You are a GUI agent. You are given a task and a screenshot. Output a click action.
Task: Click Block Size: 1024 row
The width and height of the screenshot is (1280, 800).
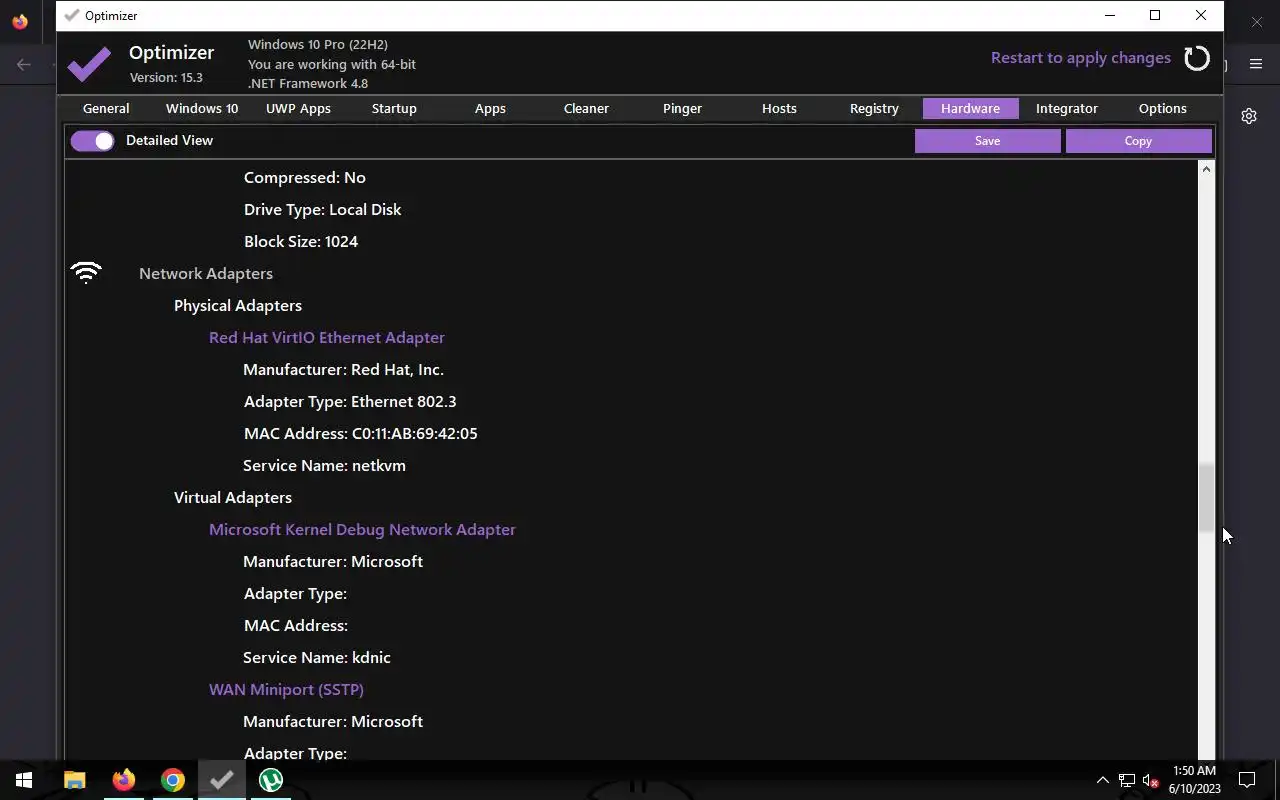pos(301,241)
